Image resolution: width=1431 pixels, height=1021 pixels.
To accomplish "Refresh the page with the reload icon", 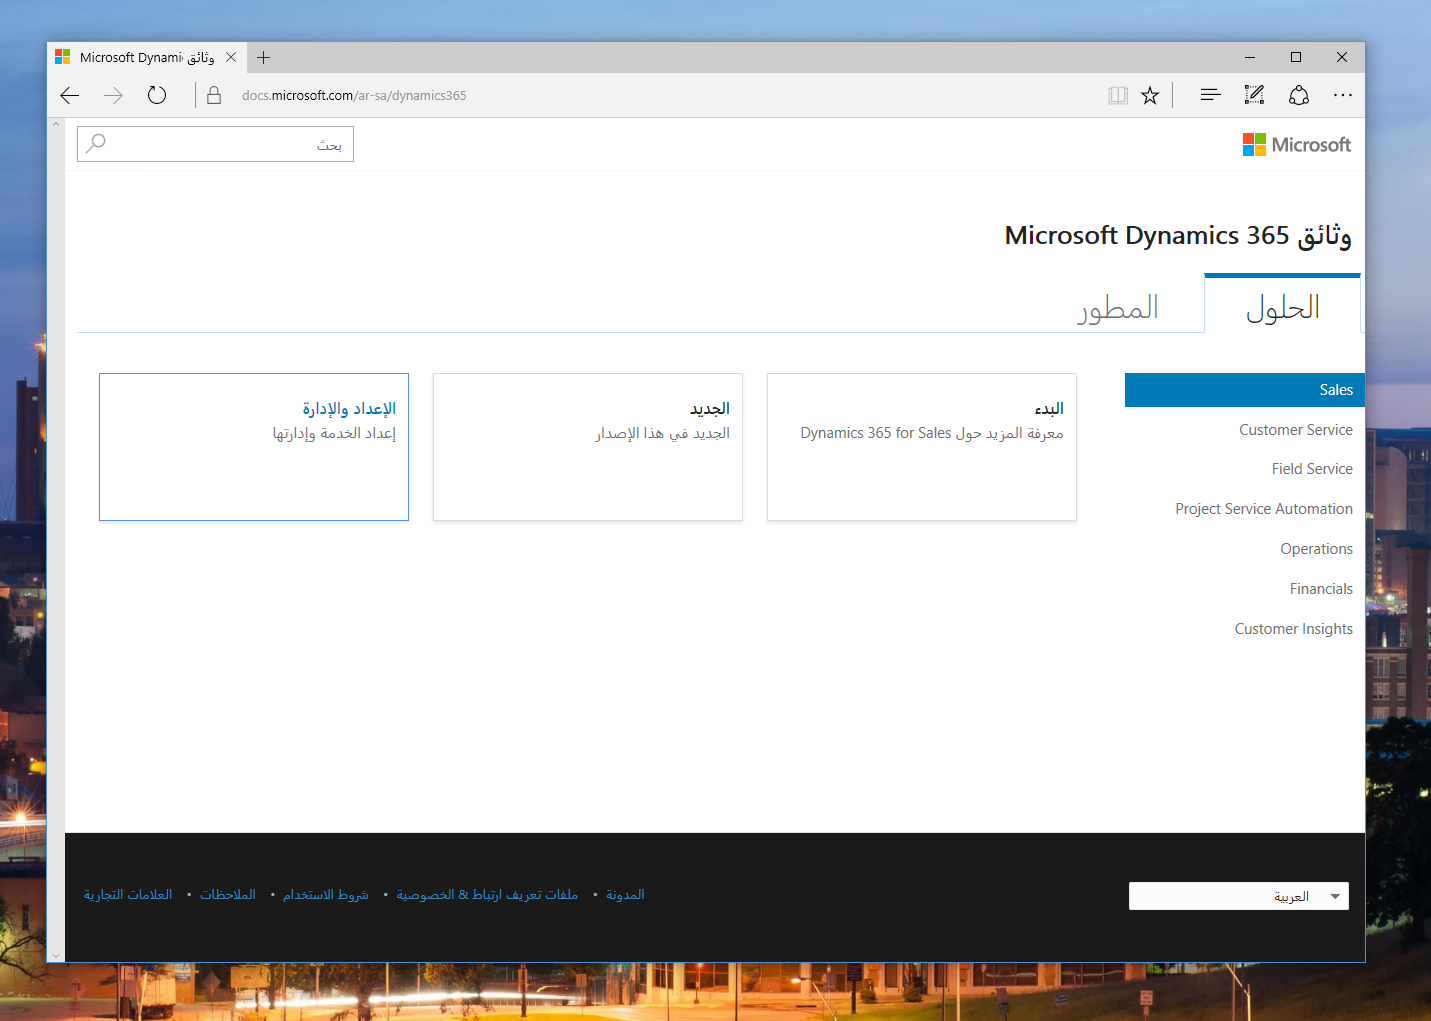I will (x=157, y=95).
